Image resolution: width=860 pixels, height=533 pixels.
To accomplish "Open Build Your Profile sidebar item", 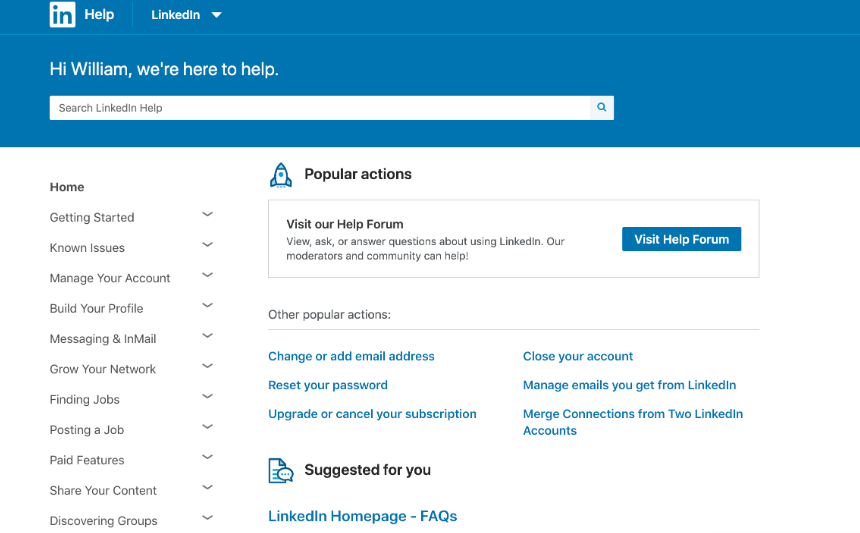I will pyautogui.click(x=97, y=309).
